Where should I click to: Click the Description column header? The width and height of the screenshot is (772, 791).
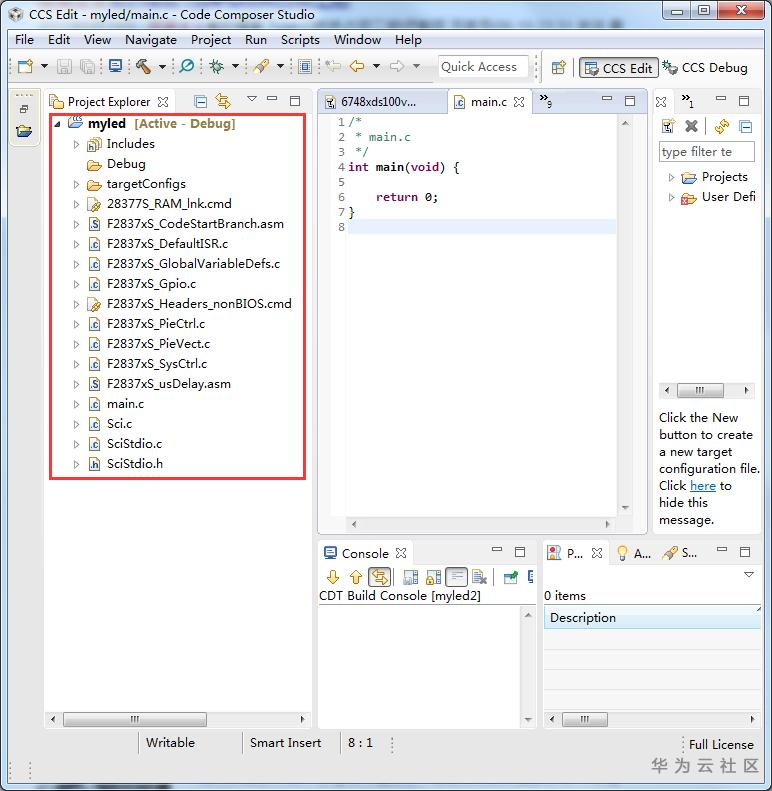(652, 618)
